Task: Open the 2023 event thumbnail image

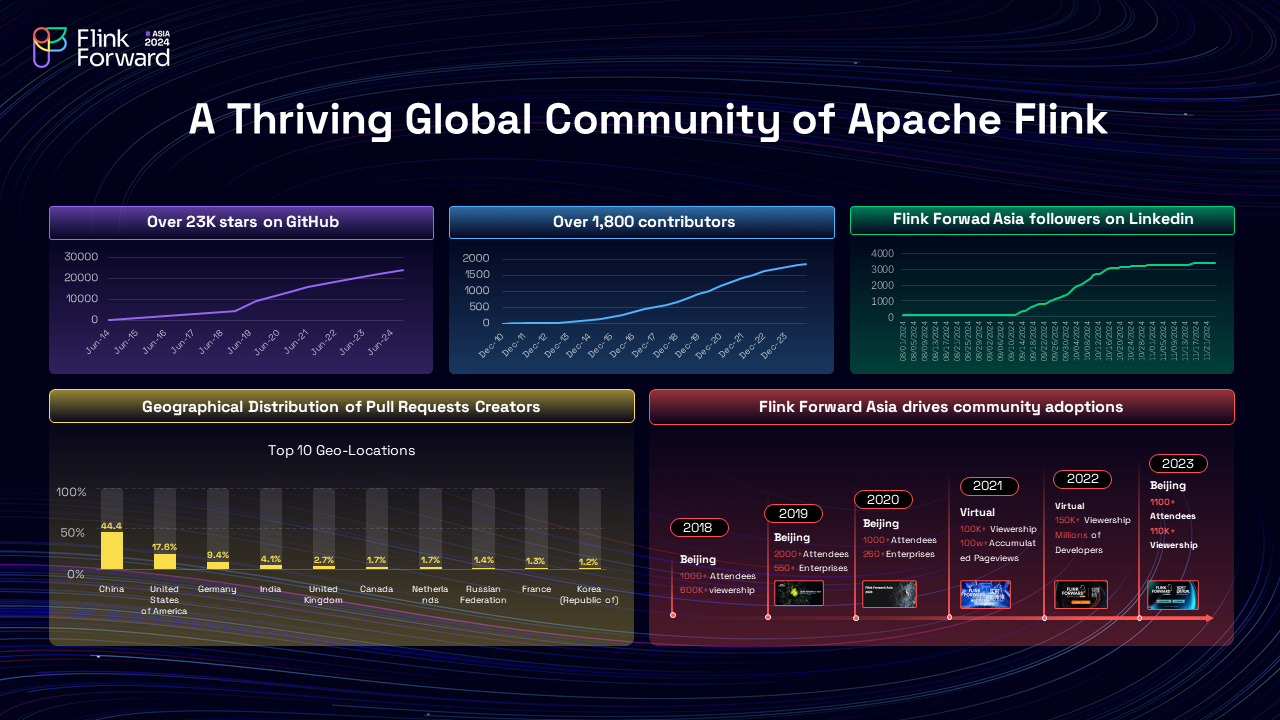Action: tap(1172, 595)
